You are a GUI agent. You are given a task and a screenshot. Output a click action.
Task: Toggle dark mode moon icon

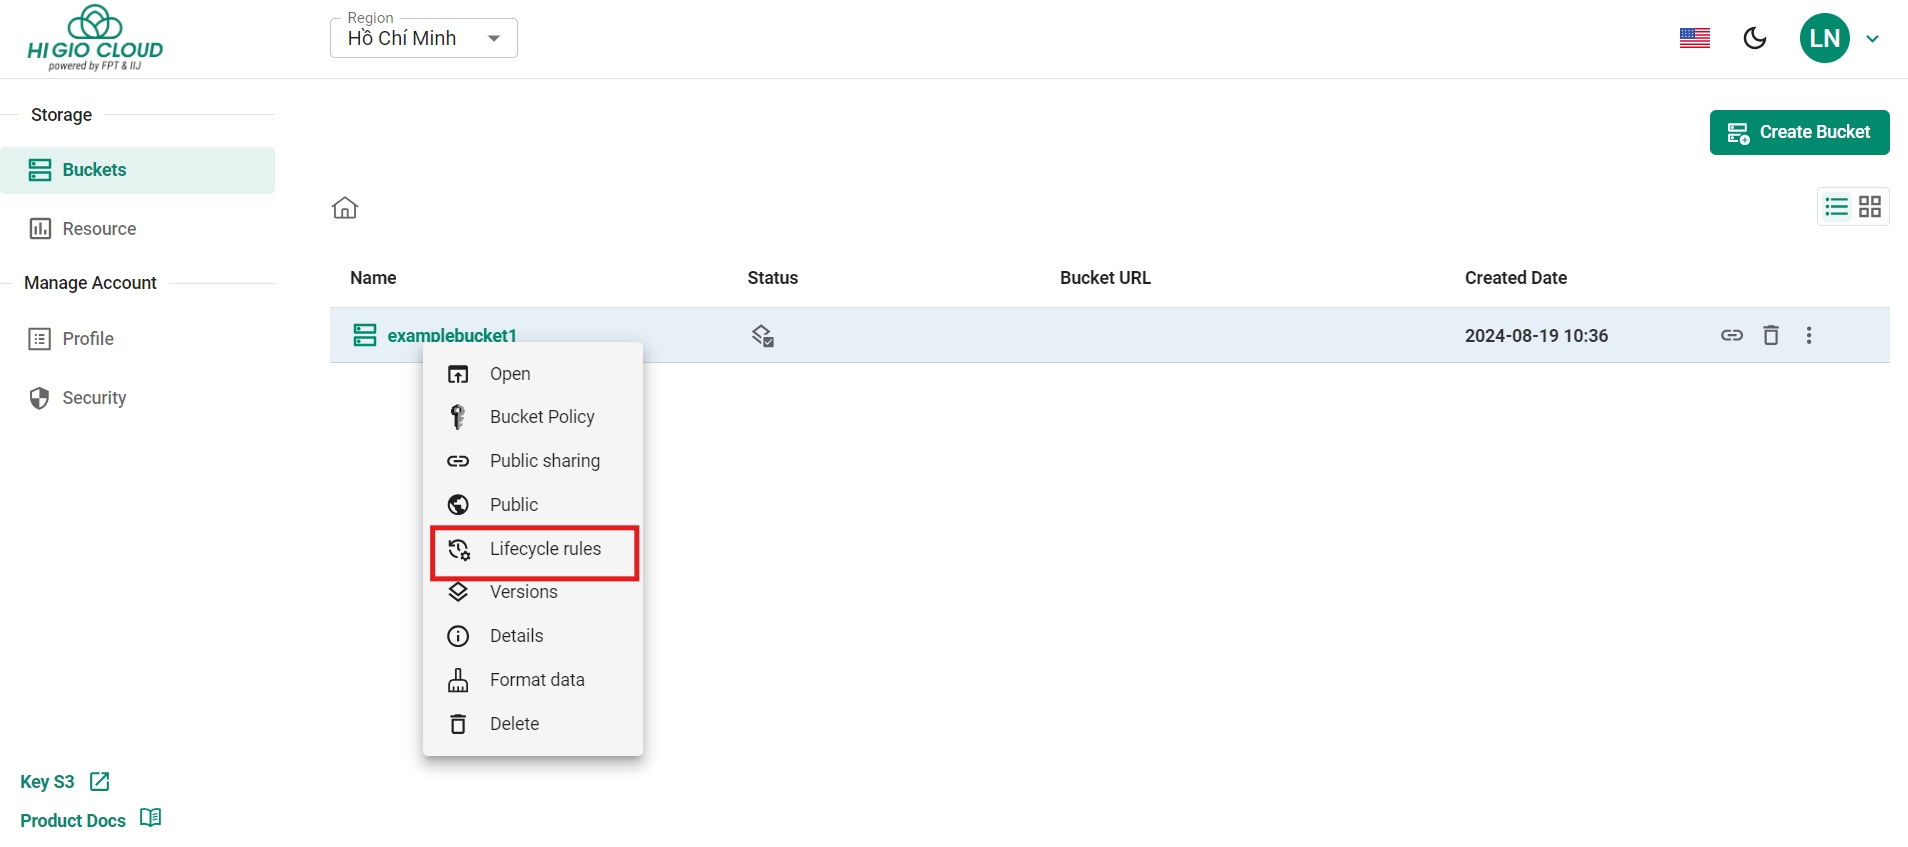(x=1755, y=38)
